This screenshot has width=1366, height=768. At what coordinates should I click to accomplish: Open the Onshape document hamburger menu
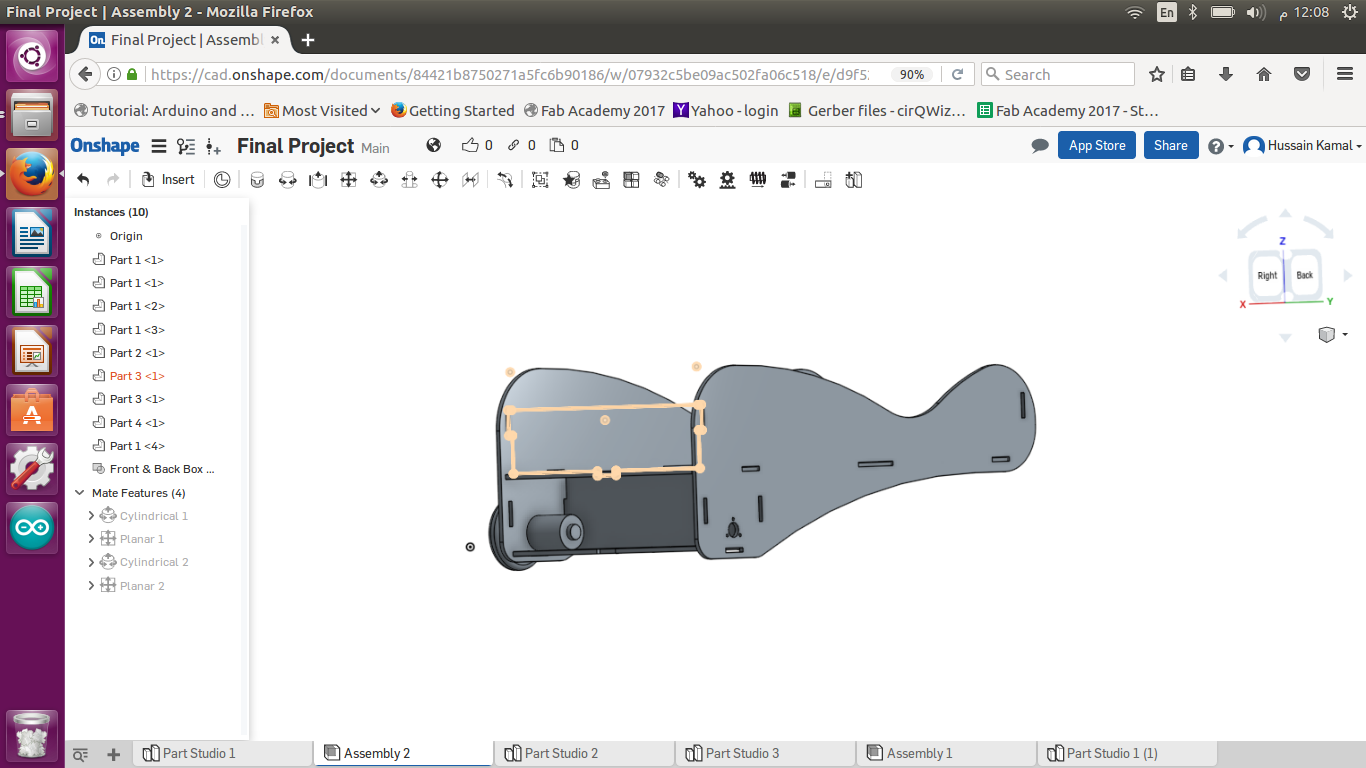coord(158,146)
